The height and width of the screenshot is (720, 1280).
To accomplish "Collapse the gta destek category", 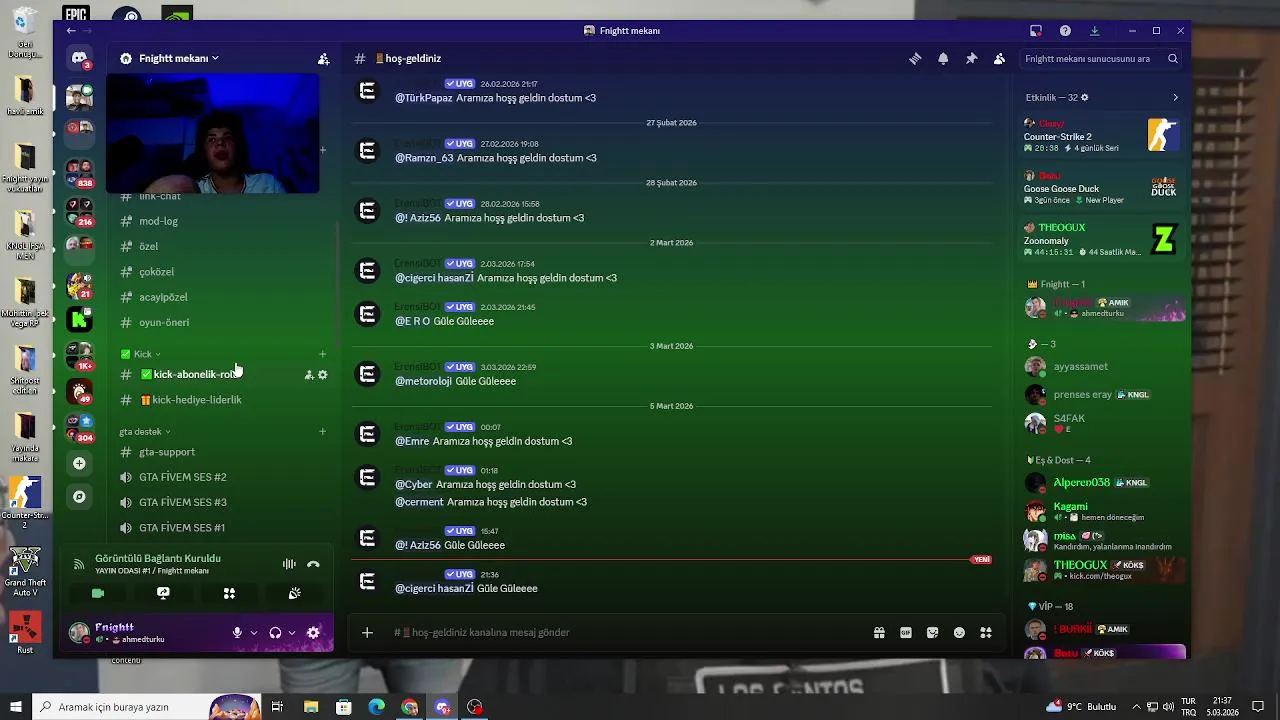I will [145, 432].
